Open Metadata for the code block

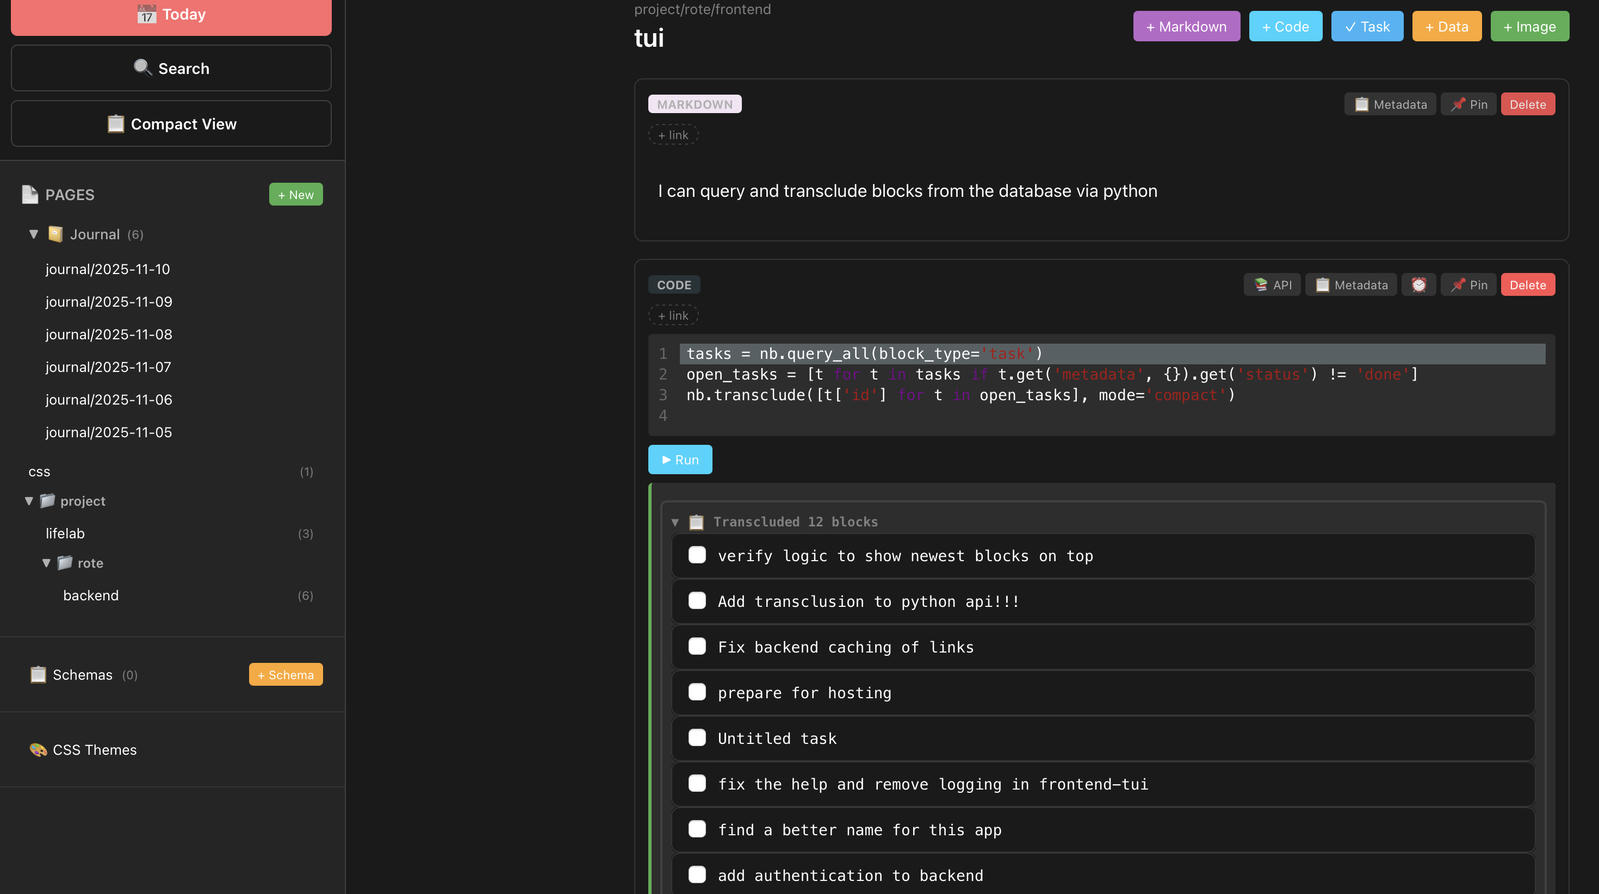pyautogui.click(x=1351, y=285)
